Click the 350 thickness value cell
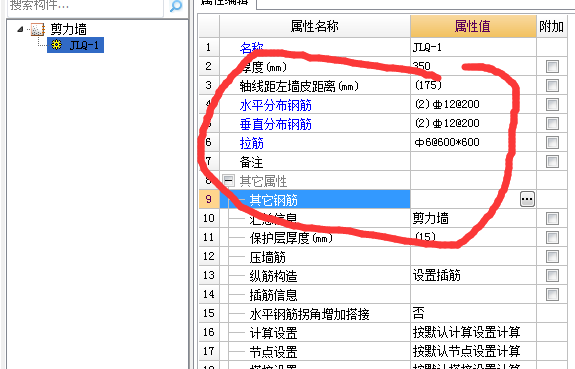 [473, 66]
